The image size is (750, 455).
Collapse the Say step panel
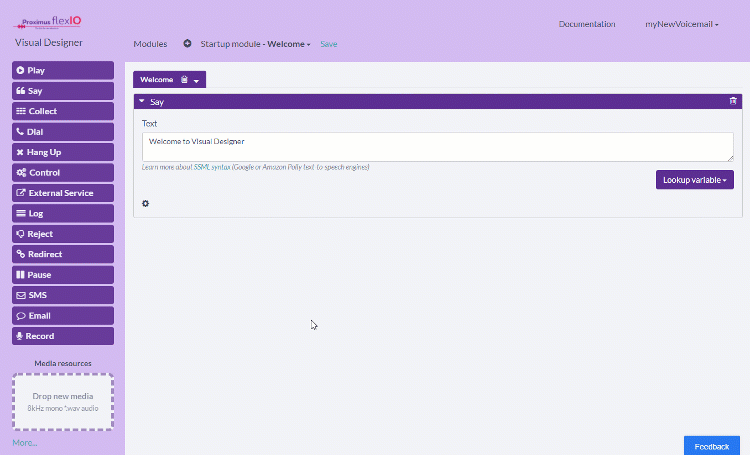click(x=142, y=101)
